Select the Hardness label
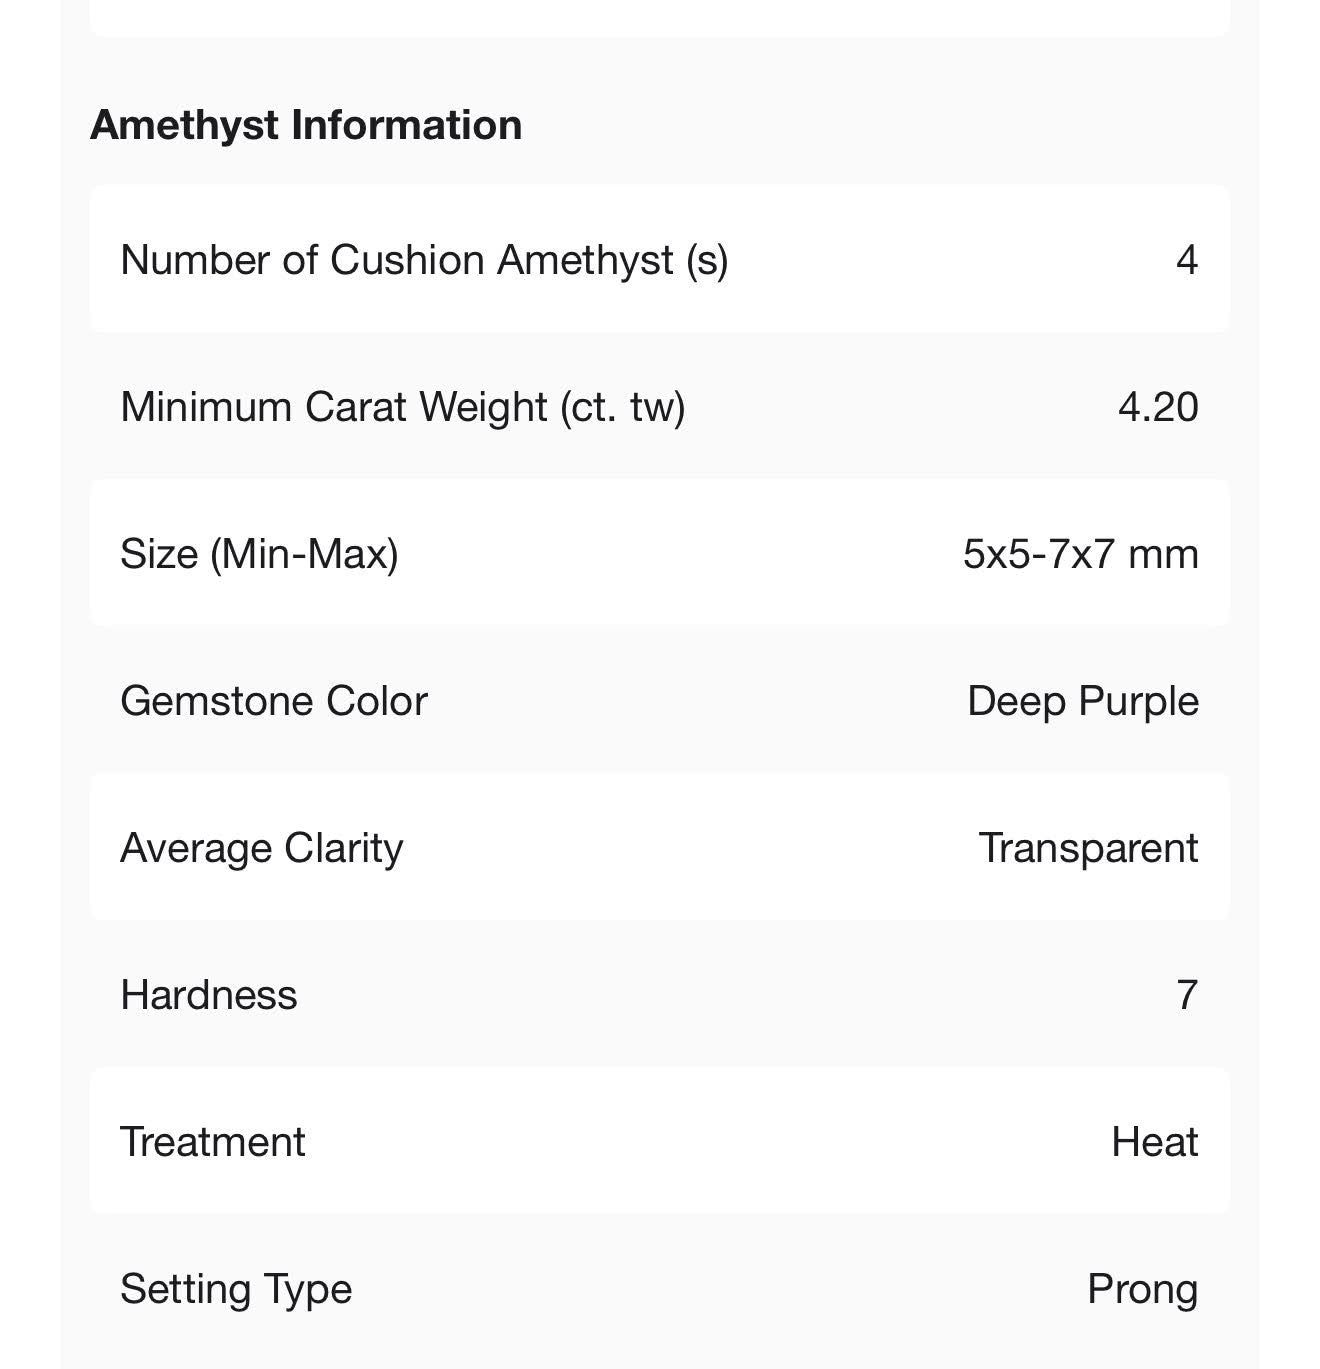 click(209, 995)
